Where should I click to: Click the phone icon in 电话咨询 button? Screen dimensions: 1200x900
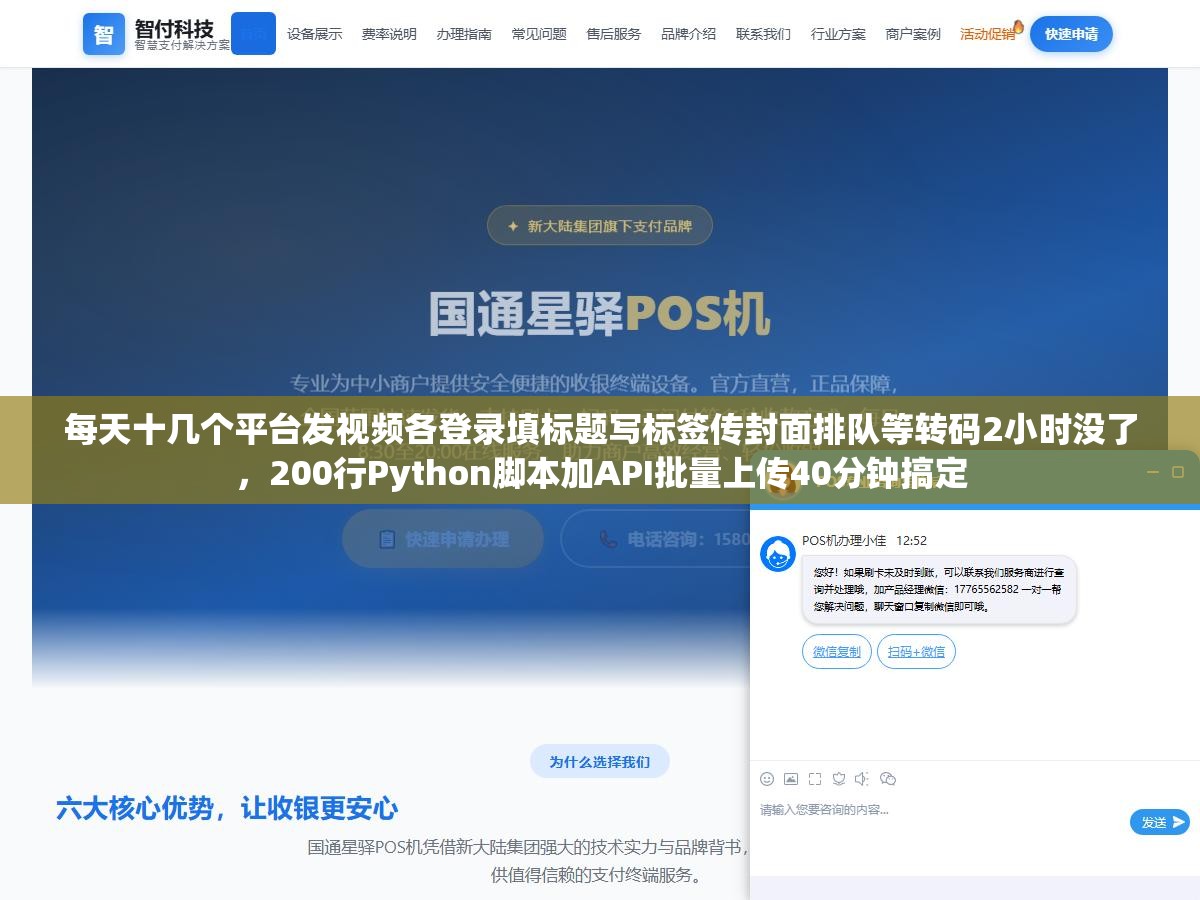coord(608,539)
